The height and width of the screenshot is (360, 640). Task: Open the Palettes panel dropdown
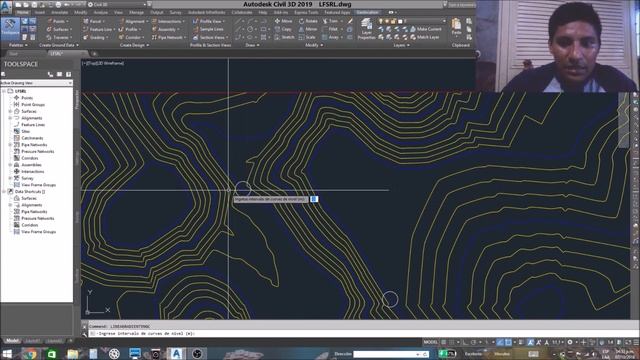pos(18,45)
